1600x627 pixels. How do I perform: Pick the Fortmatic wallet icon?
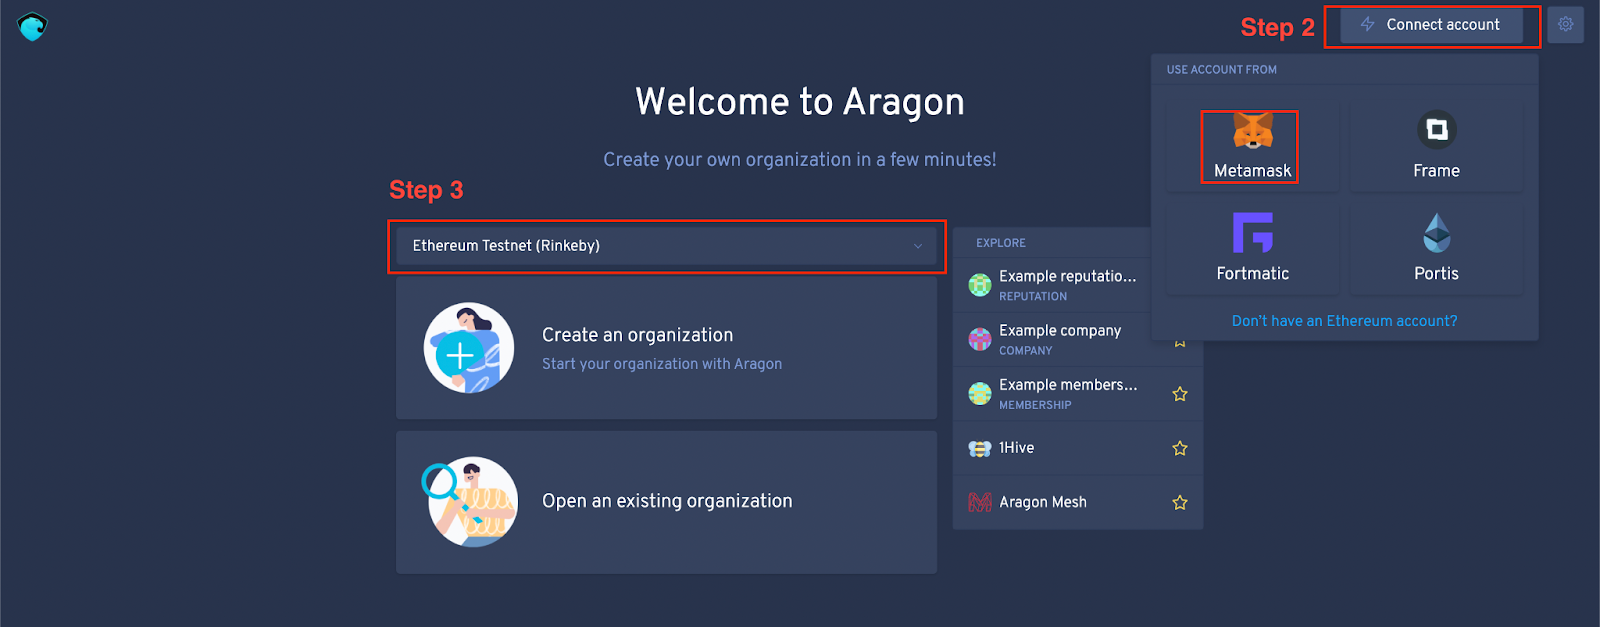[1252, 232]
